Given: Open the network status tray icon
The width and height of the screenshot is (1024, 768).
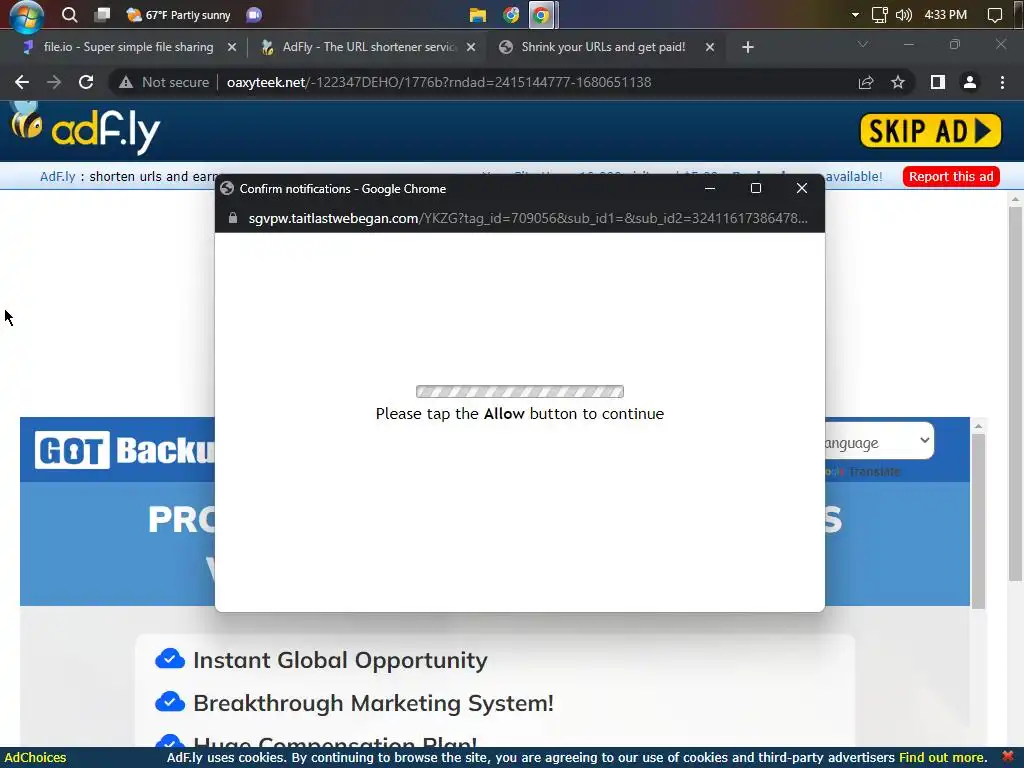Looking at the screenshot, I should (879, 15).
